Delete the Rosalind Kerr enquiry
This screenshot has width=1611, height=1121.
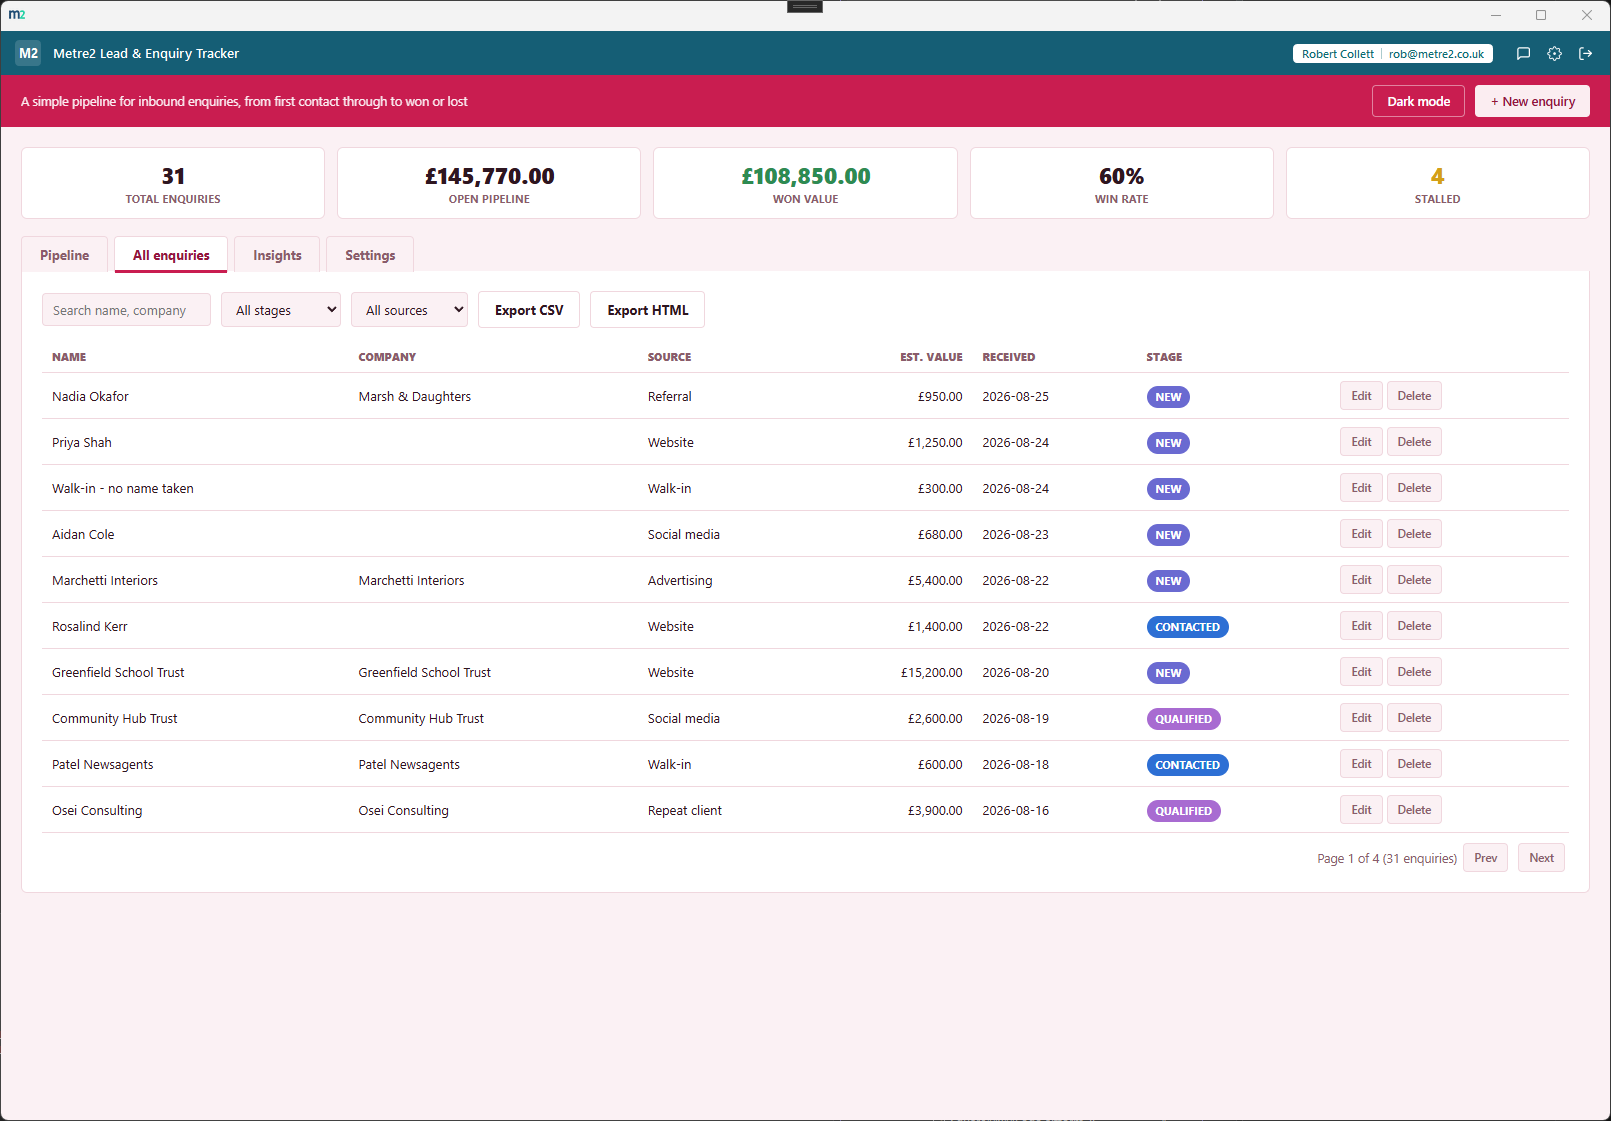point(1414,626)
